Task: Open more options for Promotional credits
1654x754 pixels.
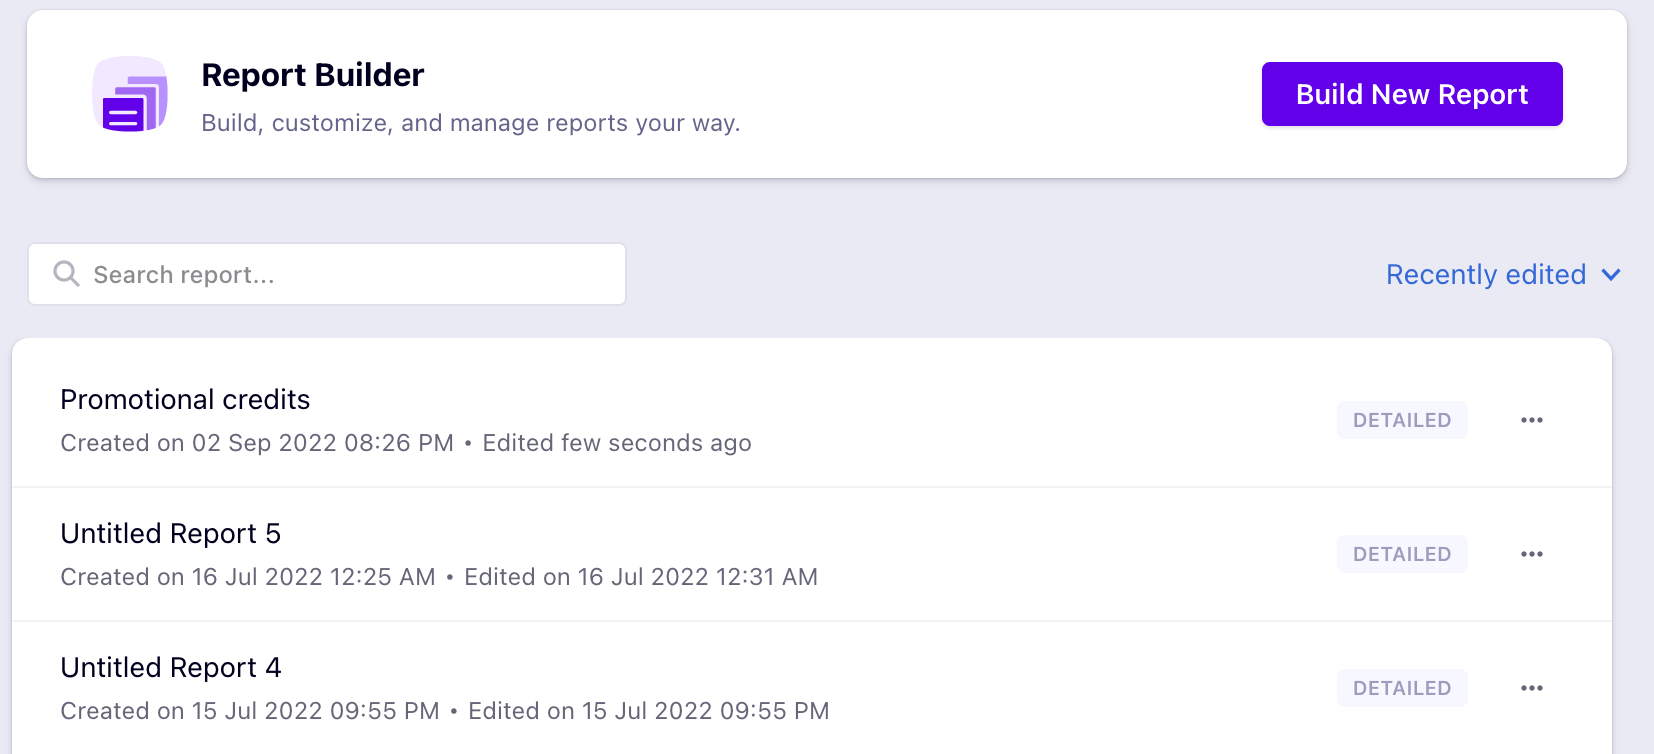Action: (1531, 420)
